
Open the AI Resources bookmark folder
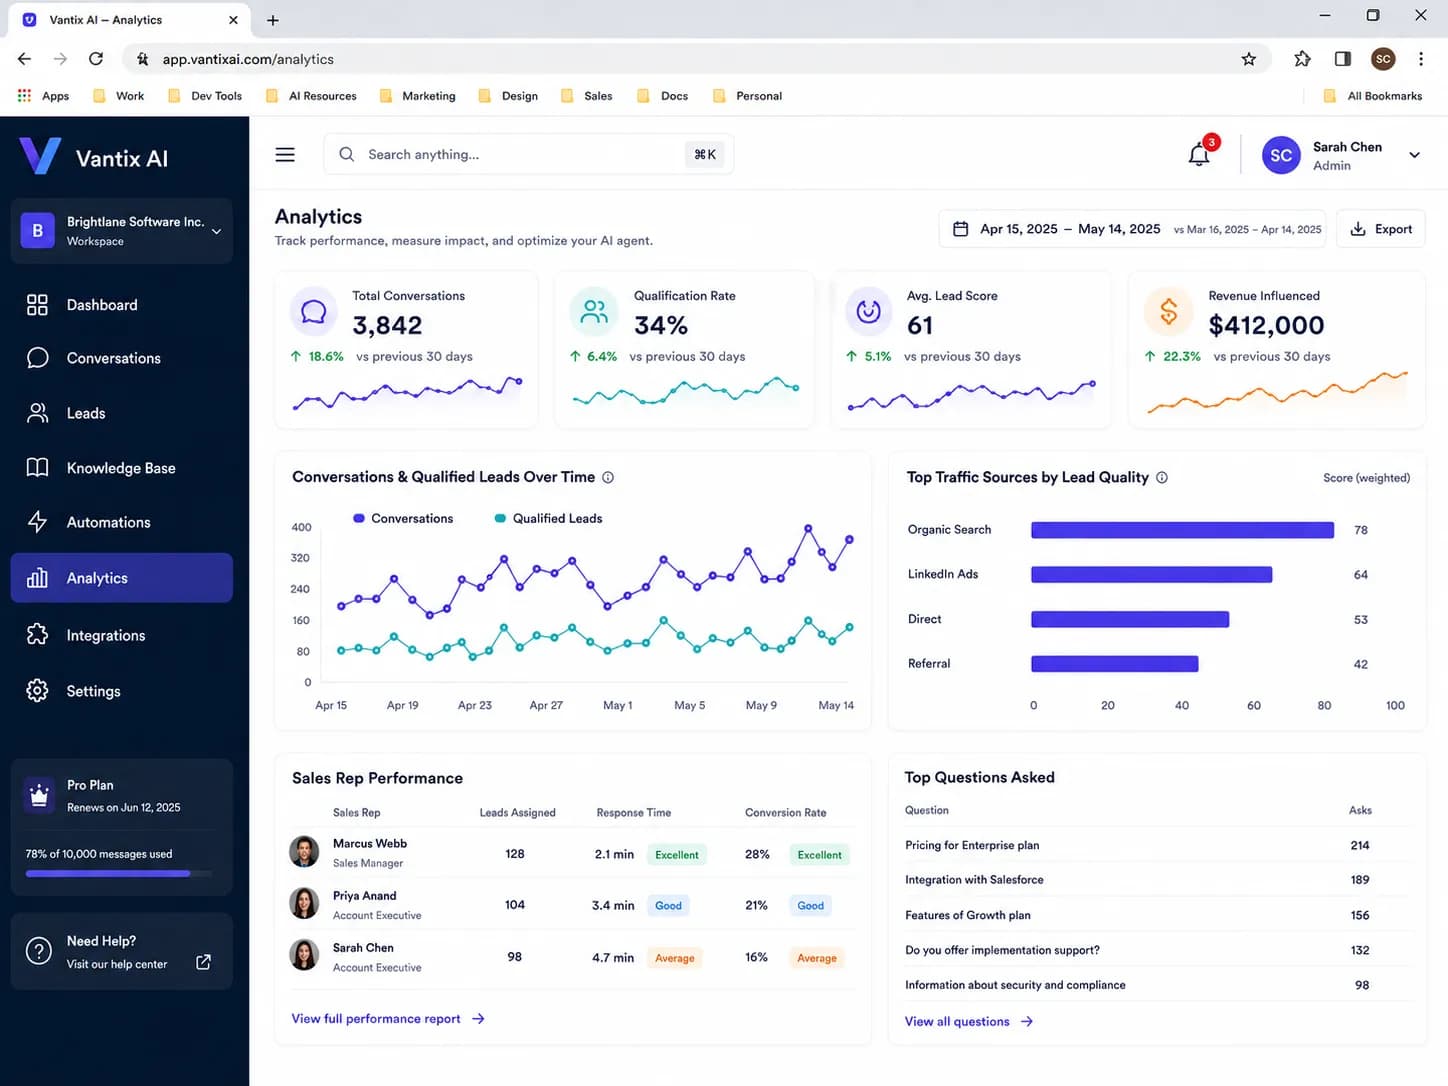point(311,96)
